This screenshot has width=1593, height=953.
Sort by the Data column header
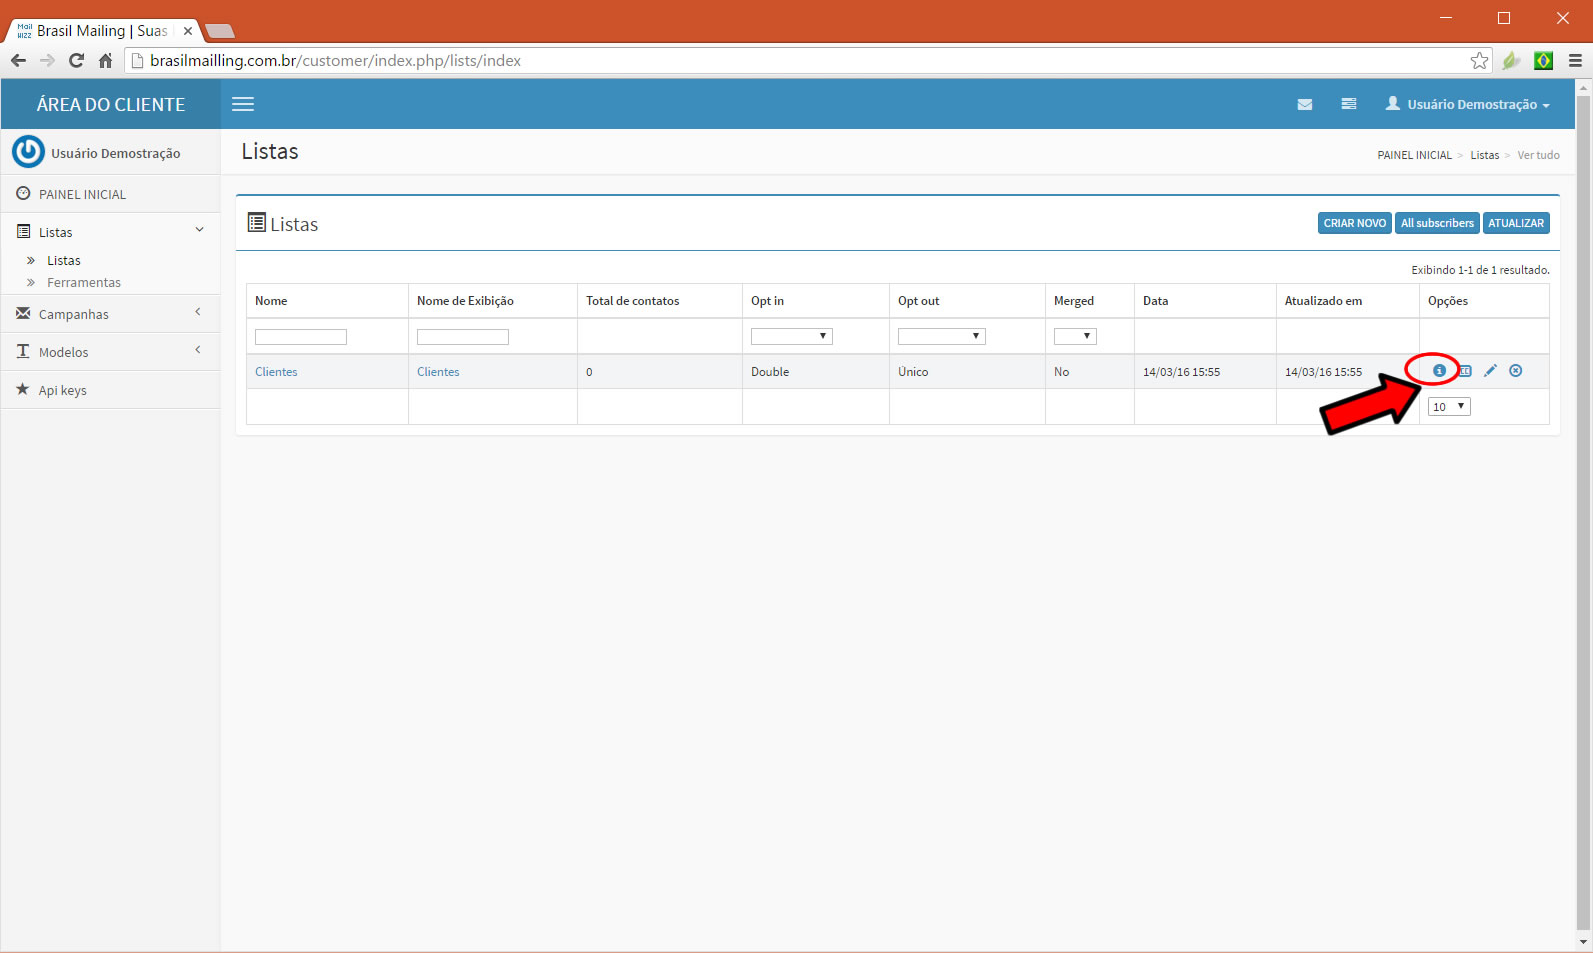coord(1155,301)
